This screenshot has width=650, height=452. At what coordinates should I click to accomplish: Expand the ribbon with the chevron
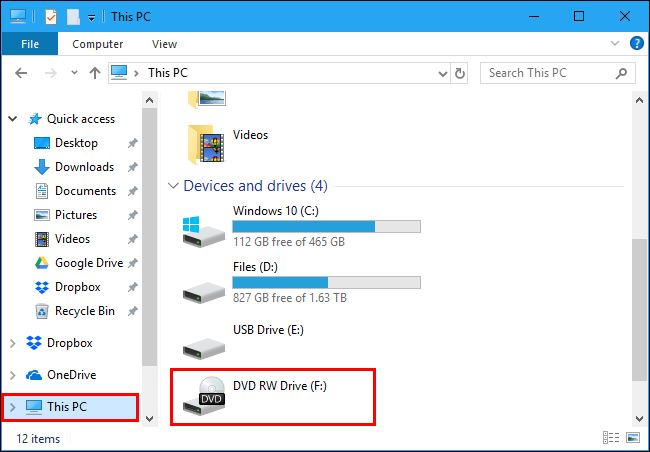(x=615, y=43)
